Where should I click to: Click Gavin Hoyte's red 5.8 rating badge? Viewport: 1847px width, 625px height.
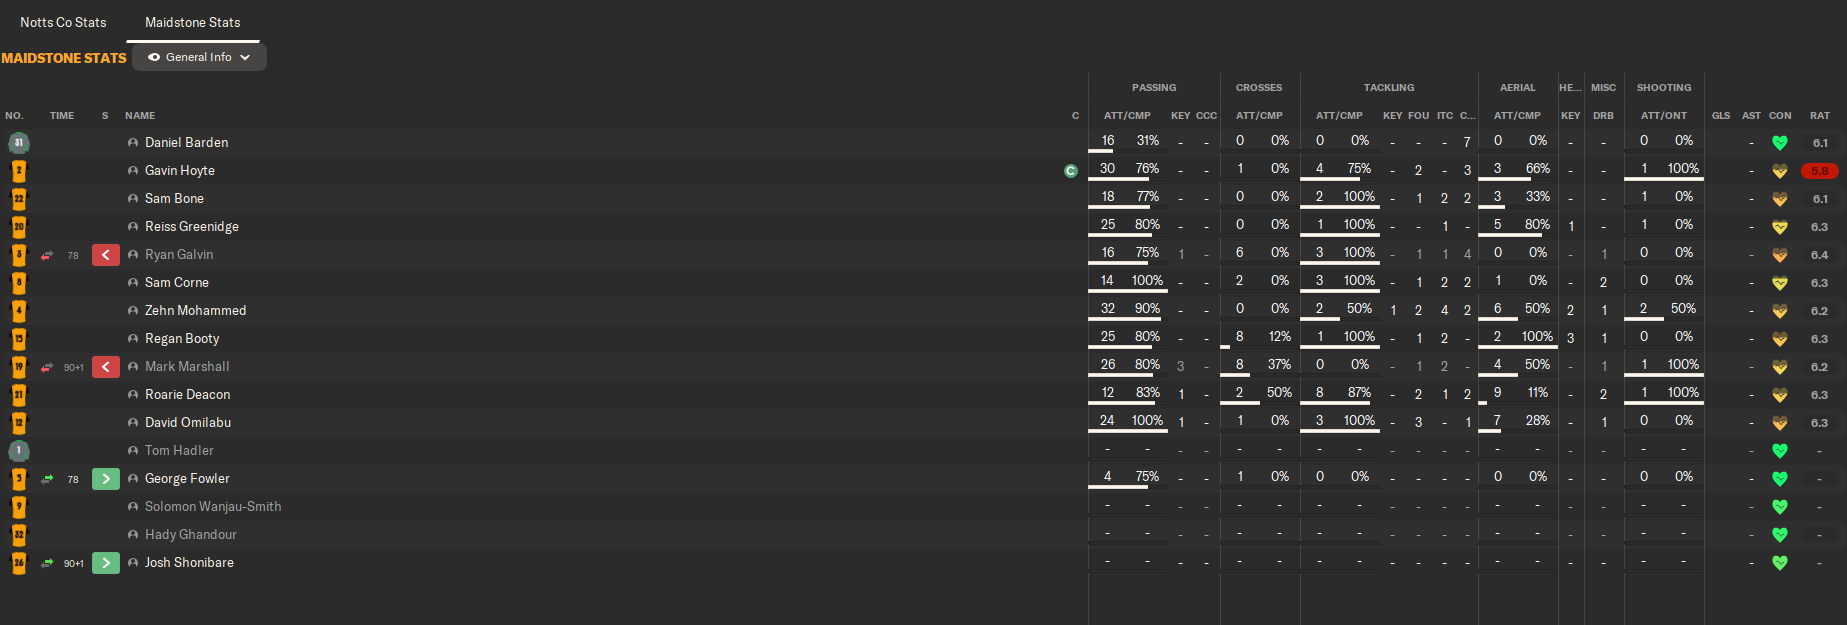(x=1819, y=171)
